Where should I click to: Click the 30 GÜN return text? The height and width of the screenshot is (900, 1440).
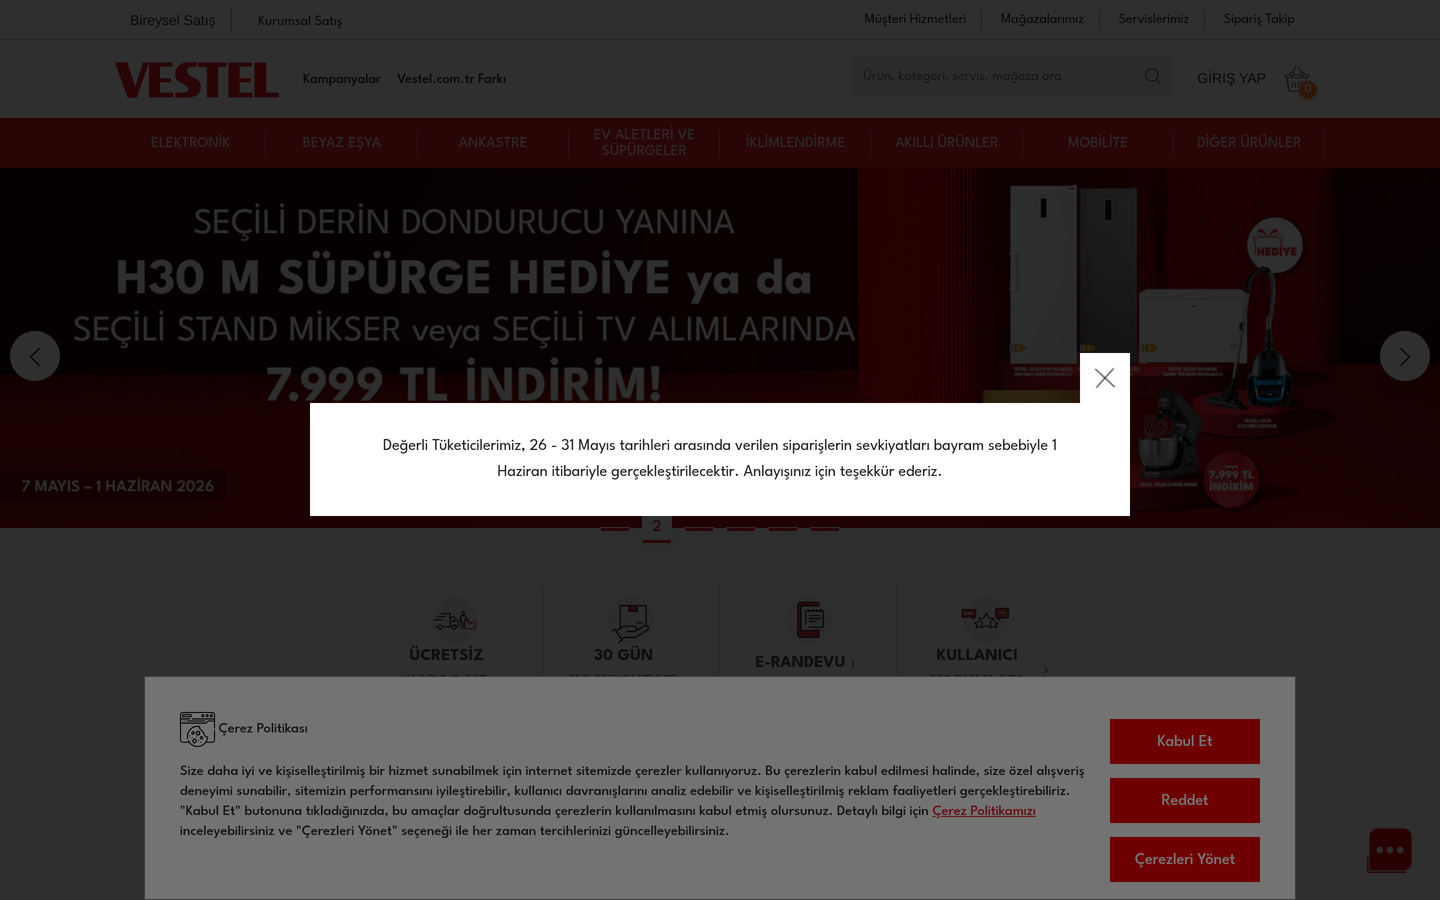point(623,655)
